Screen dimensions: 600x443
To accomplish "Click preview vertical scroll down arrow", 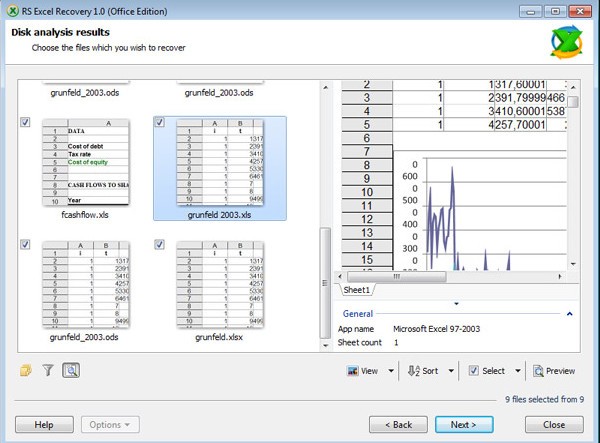I will point(573,264).
